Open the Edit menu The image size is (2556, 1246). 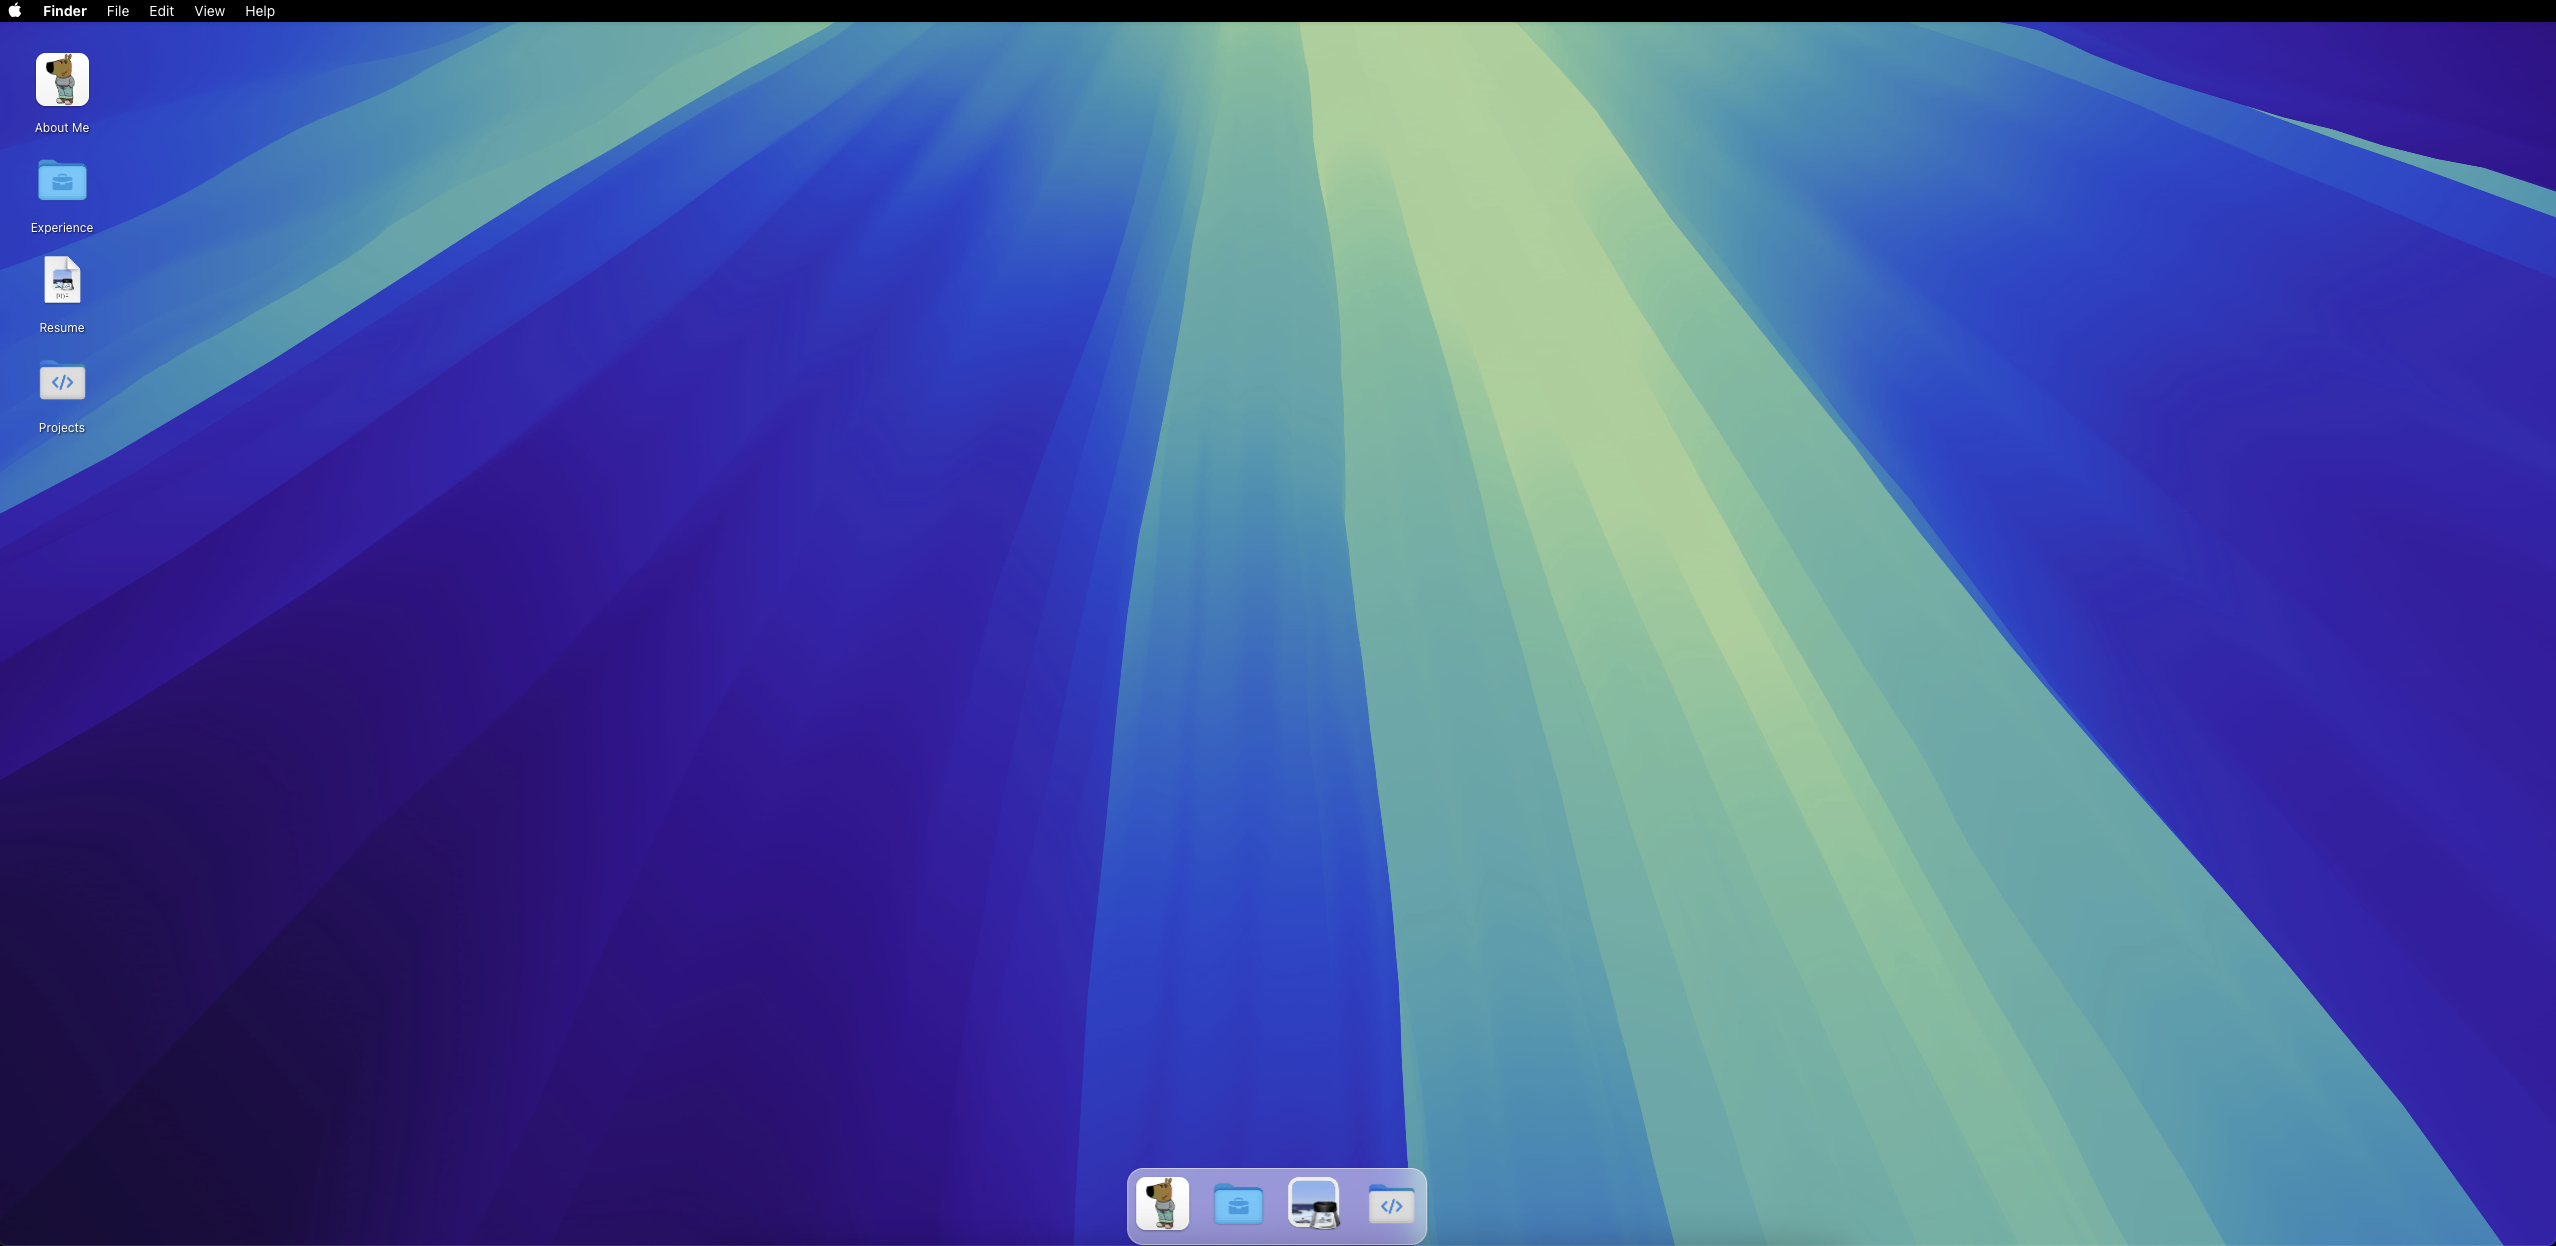point(161,11)
